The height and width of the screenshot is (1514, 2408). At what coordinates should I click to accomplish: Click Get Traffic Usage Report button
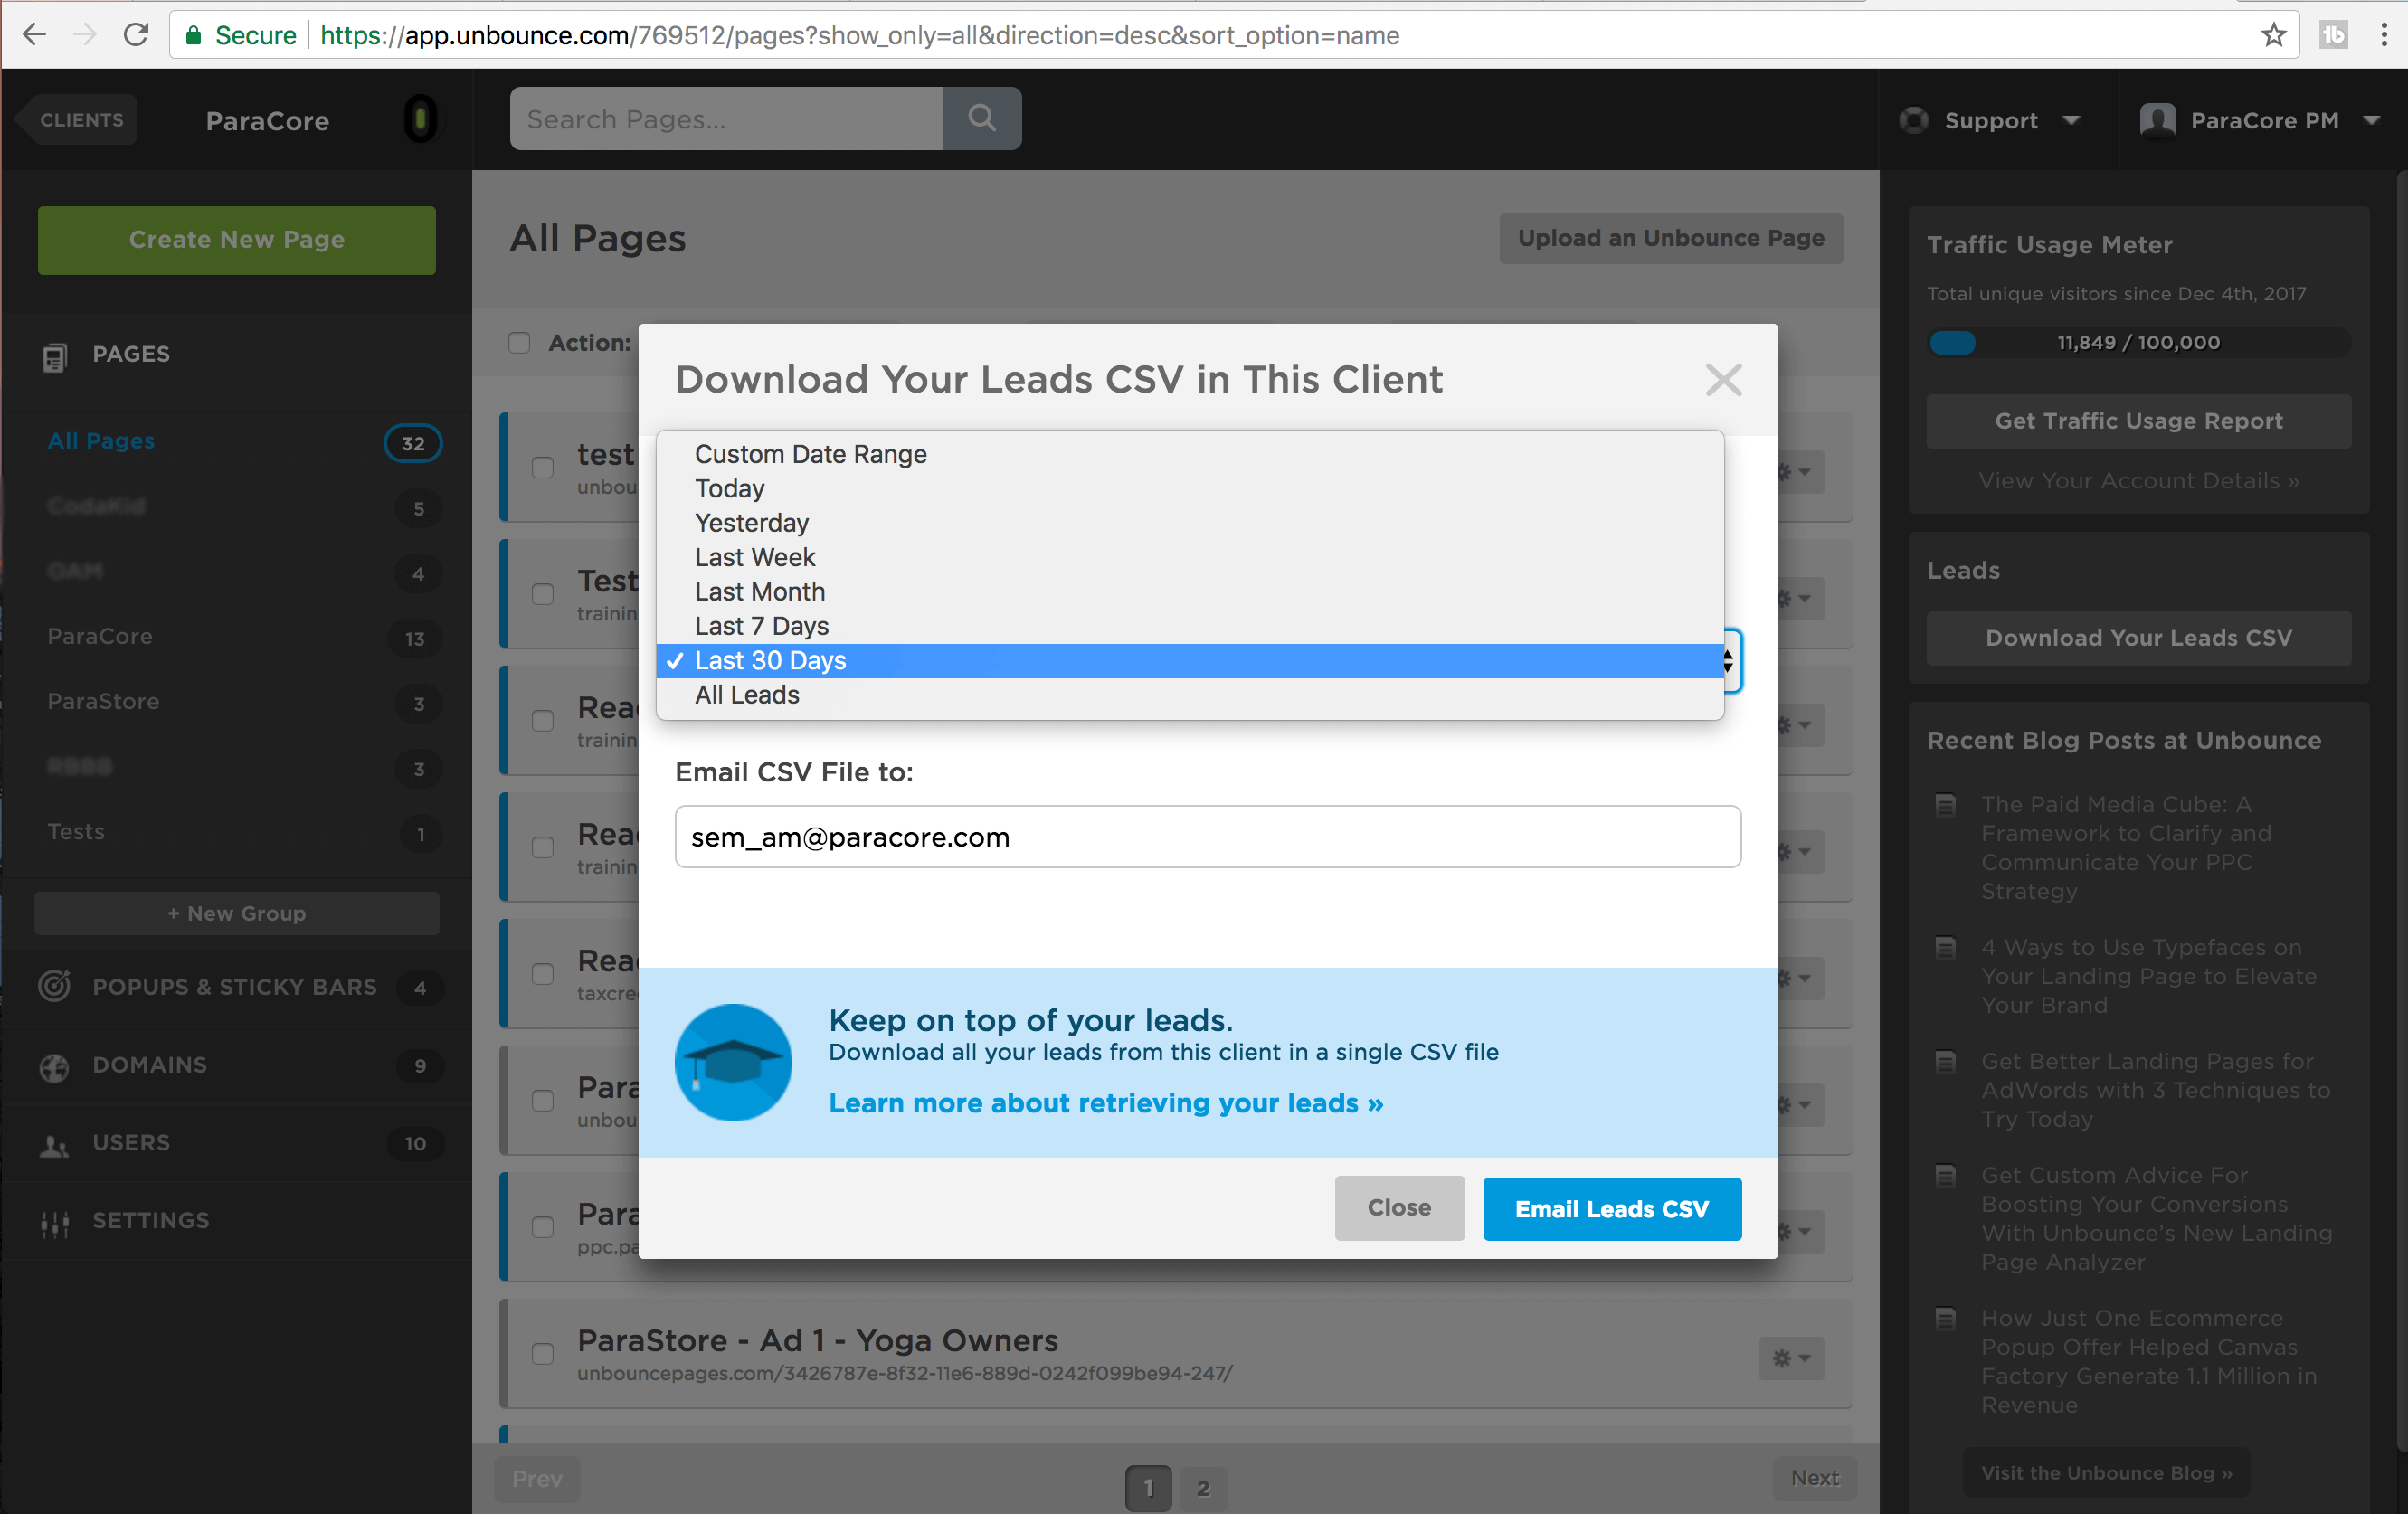pyautogui.click(x=2139, y=421)
